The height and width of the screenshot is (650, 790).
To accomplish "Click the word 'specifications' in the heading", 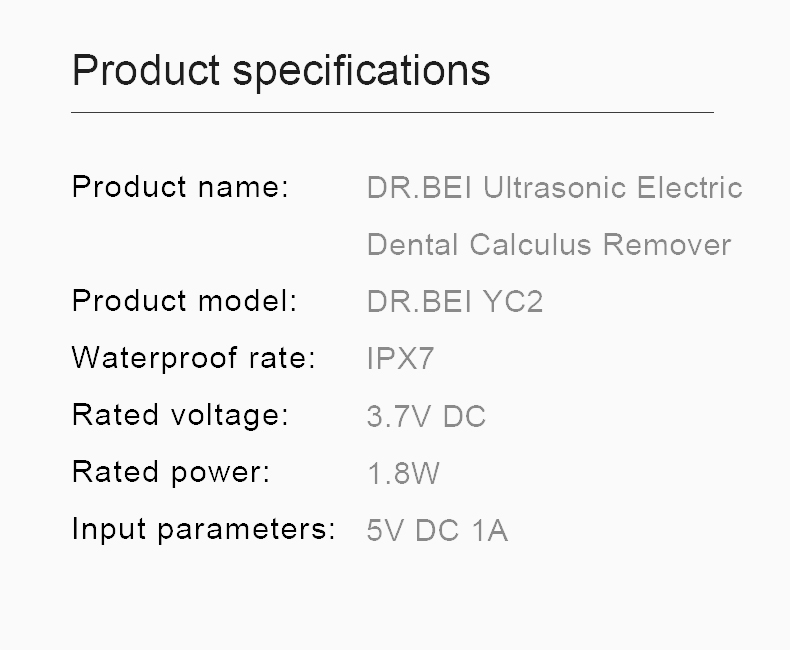I will pos(361,72).
